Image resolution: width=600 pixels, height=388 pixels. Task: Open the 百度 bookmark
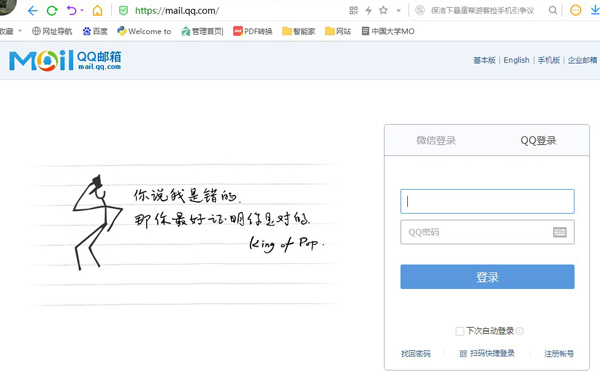pos(95,31)
